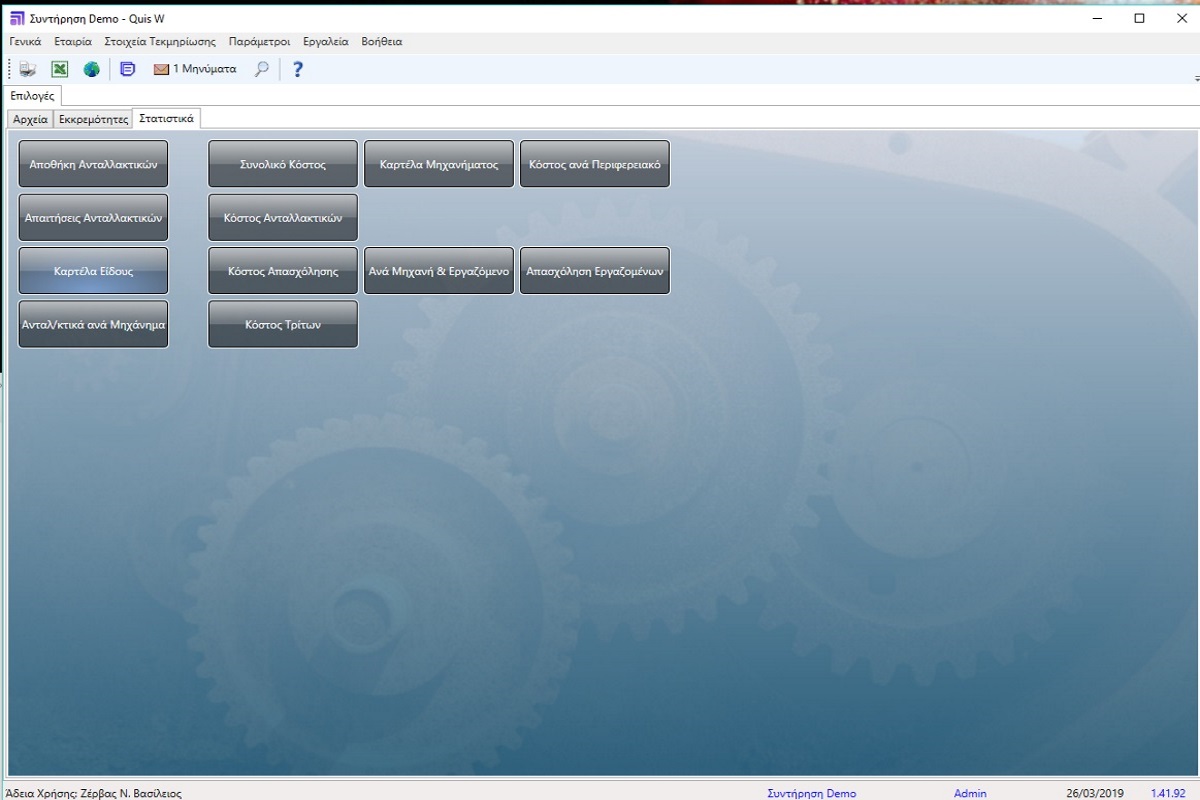Switch to the Αρχεία tab
Viewport: 1200px width, 800px height.
coord(30,119)
